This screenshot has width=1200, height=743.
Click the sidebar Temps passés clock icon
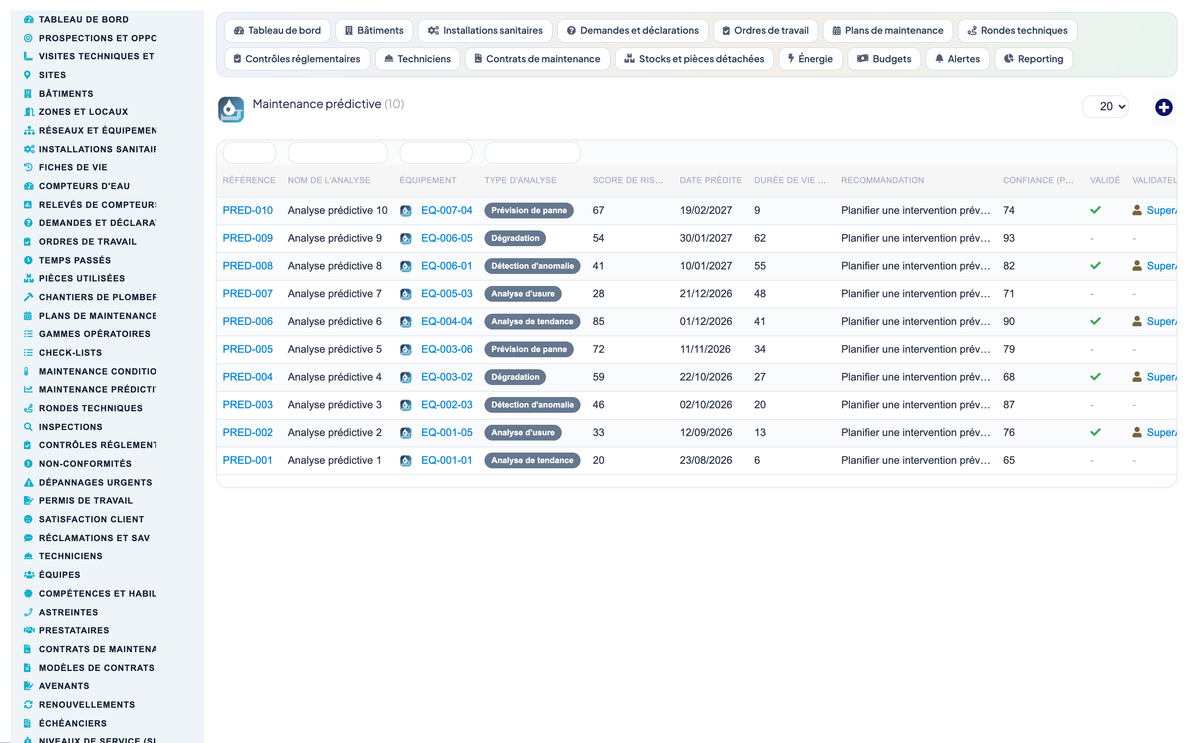click(28, 260)
